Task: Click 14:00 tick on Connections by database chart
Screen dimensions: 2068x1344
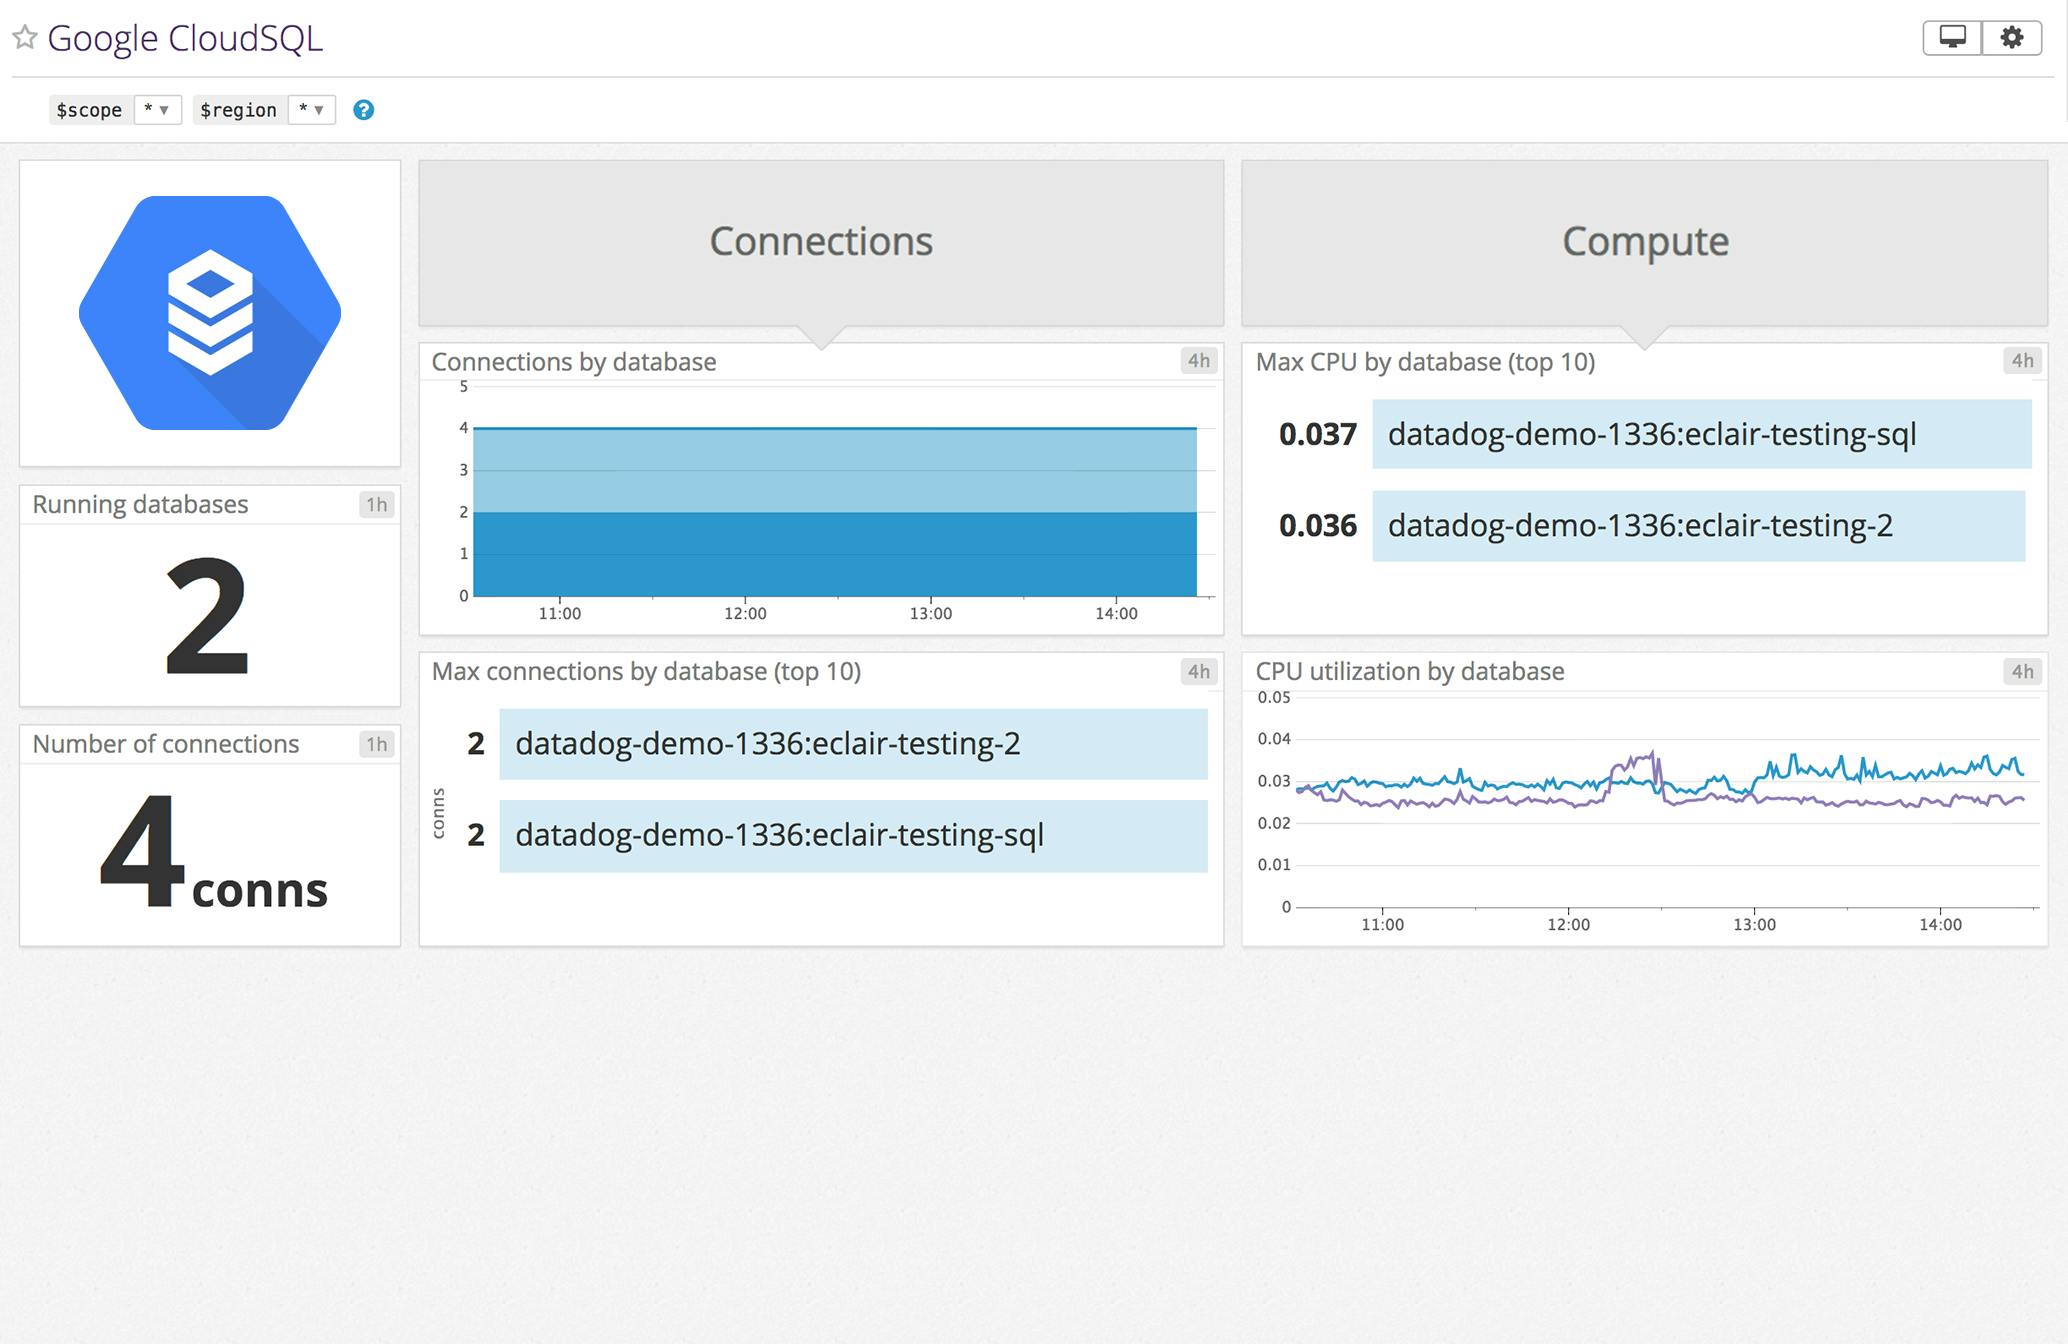Action: coord(1116,613)
